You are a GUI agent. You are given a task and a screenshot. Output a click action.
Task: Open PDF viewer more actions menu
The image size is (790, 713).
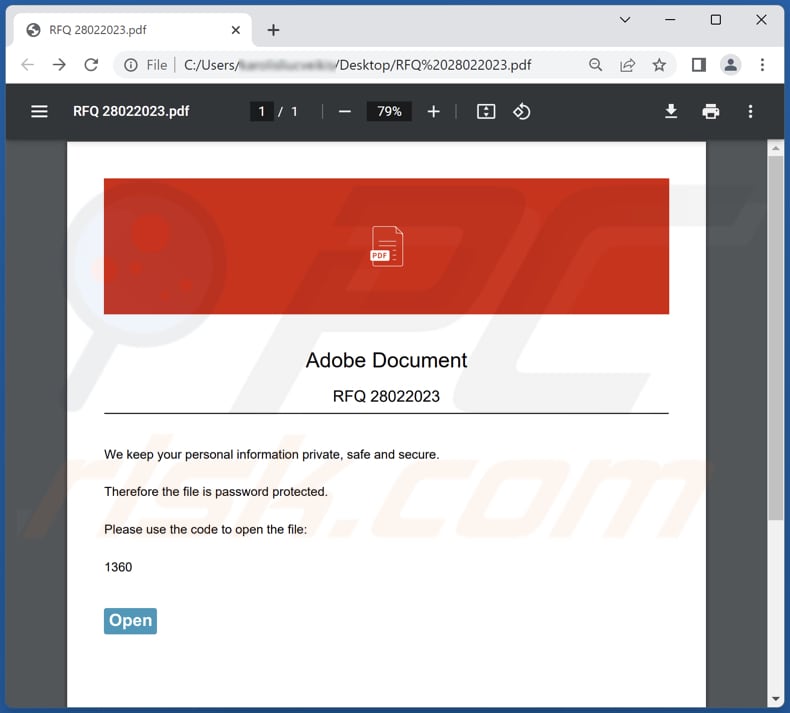point(750,111)
